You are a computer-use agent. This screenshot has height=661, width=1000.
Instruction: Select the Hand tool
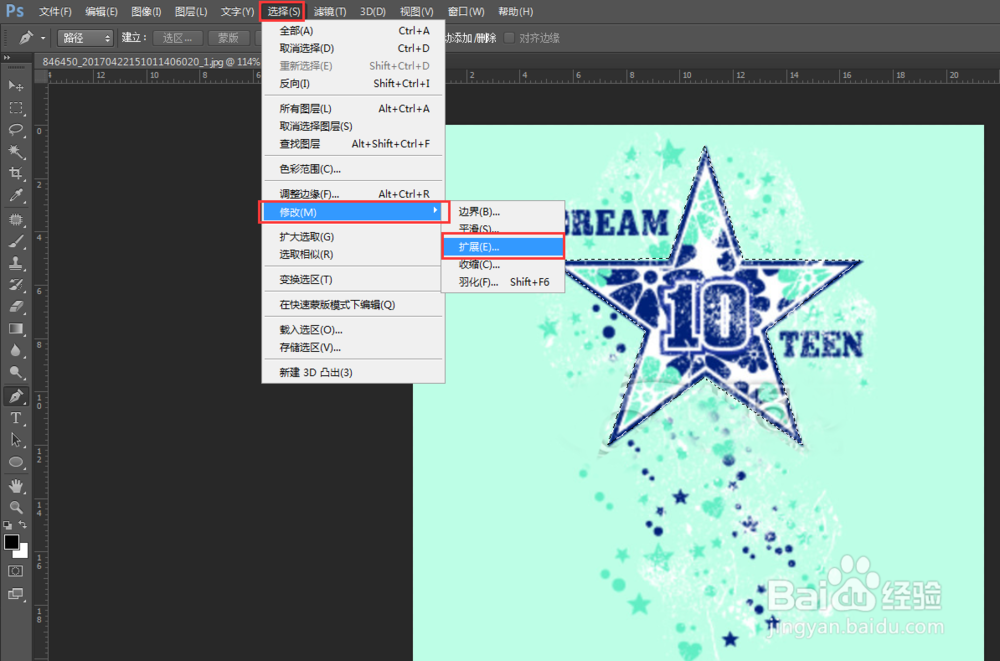(15, 485)
